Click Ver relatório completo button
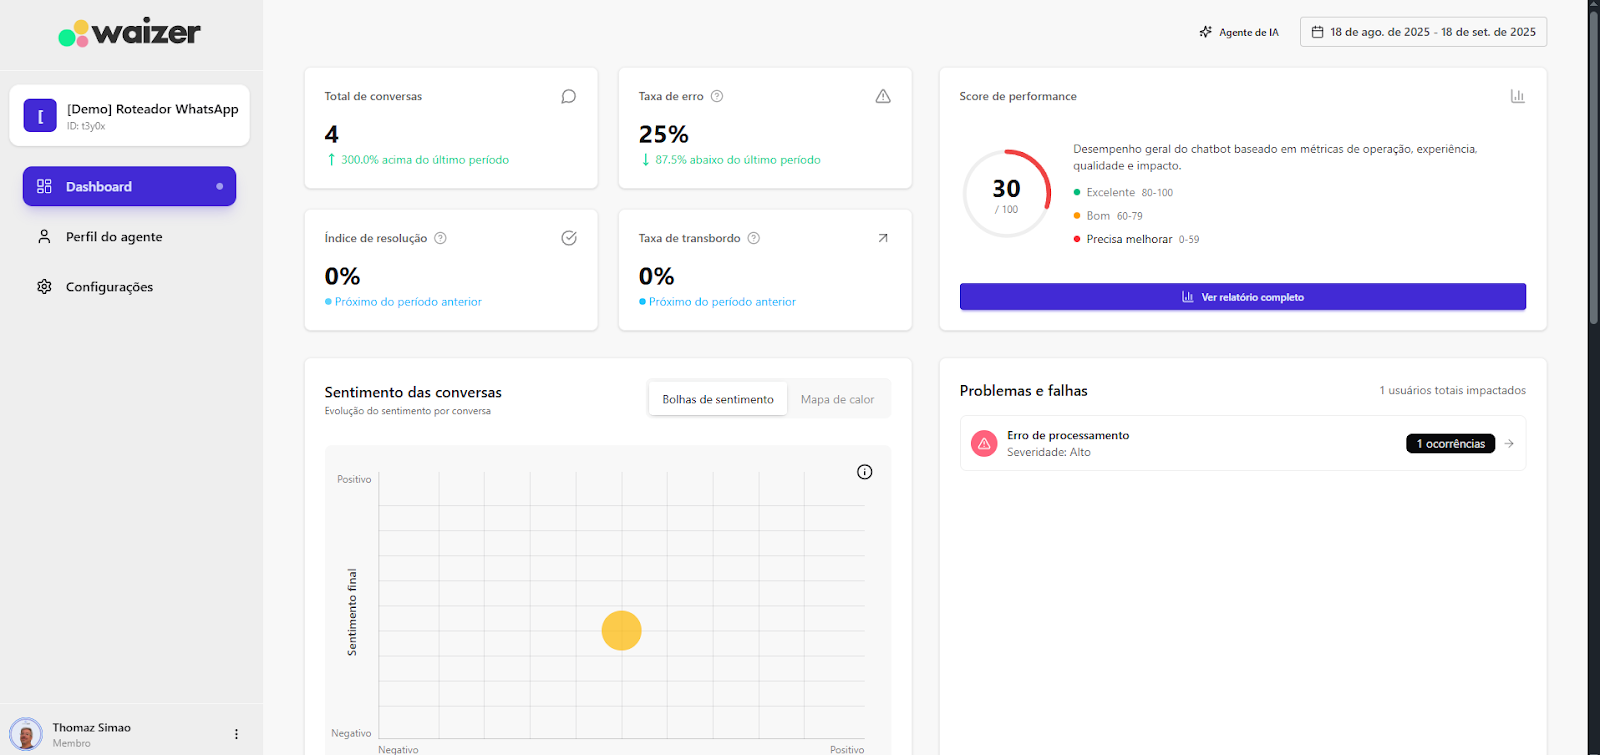Screen dimensions: 1600x755 click(x=1242, y=297)
